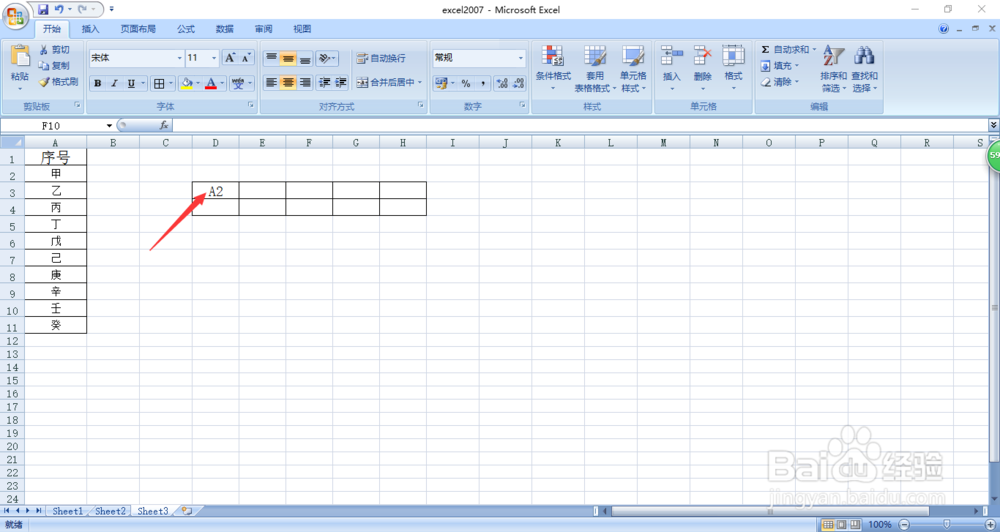
Task: Decrease font size with small A
Action: (x=246, y=58)
